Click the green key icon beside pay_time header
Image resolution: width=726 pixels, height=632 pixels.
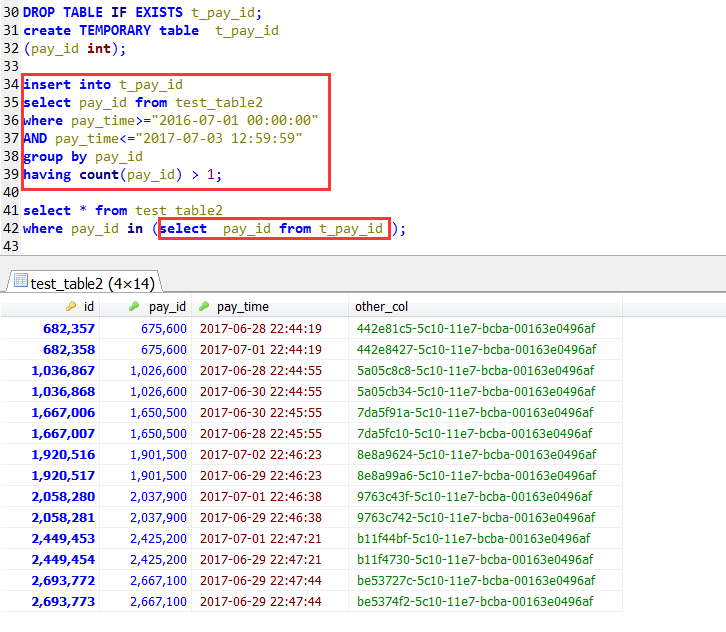coord(205,307)
